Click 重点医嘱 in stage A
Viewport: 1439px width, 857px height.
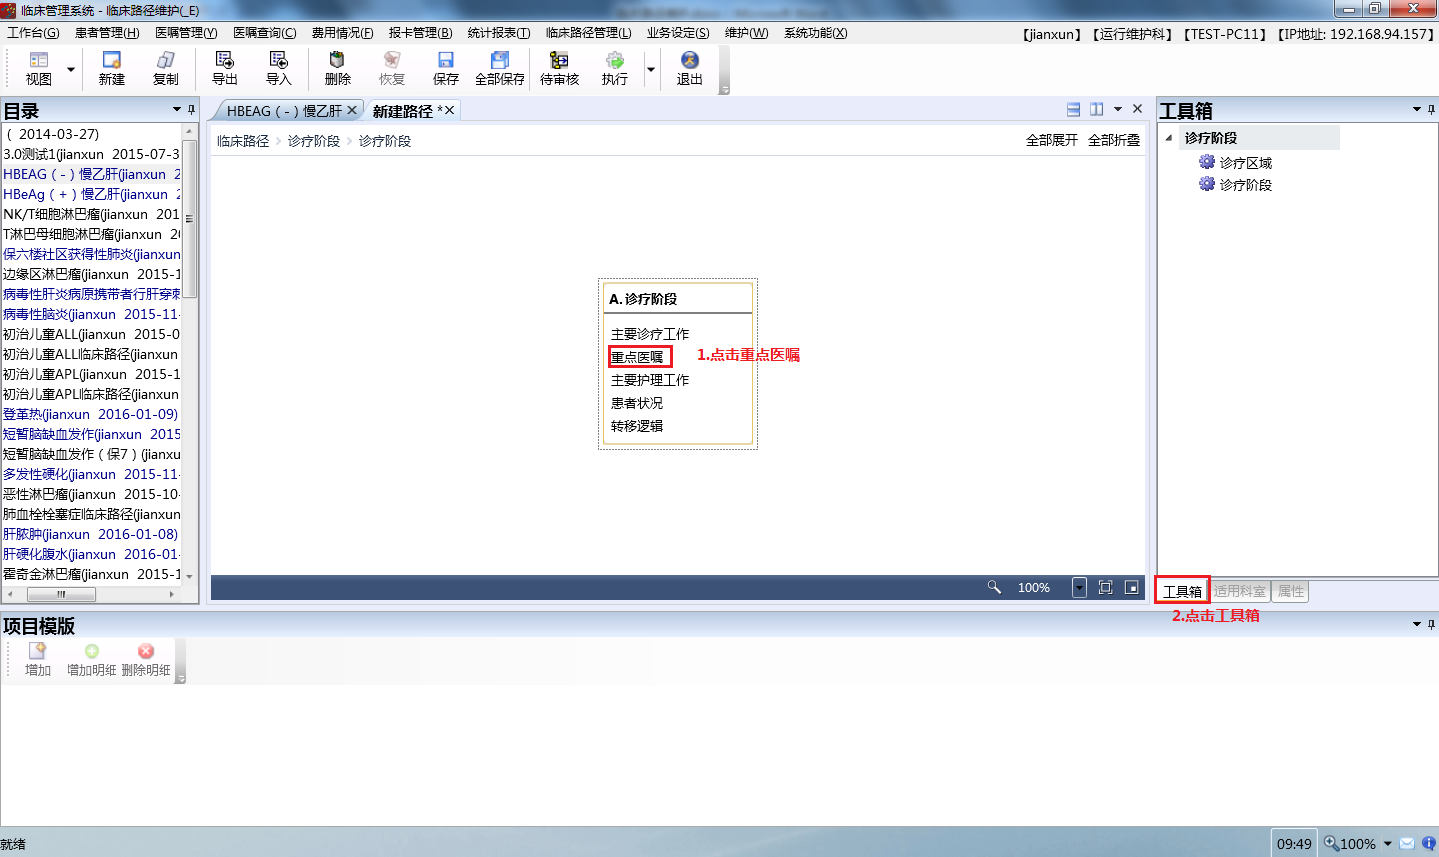[x=638, y=357]
